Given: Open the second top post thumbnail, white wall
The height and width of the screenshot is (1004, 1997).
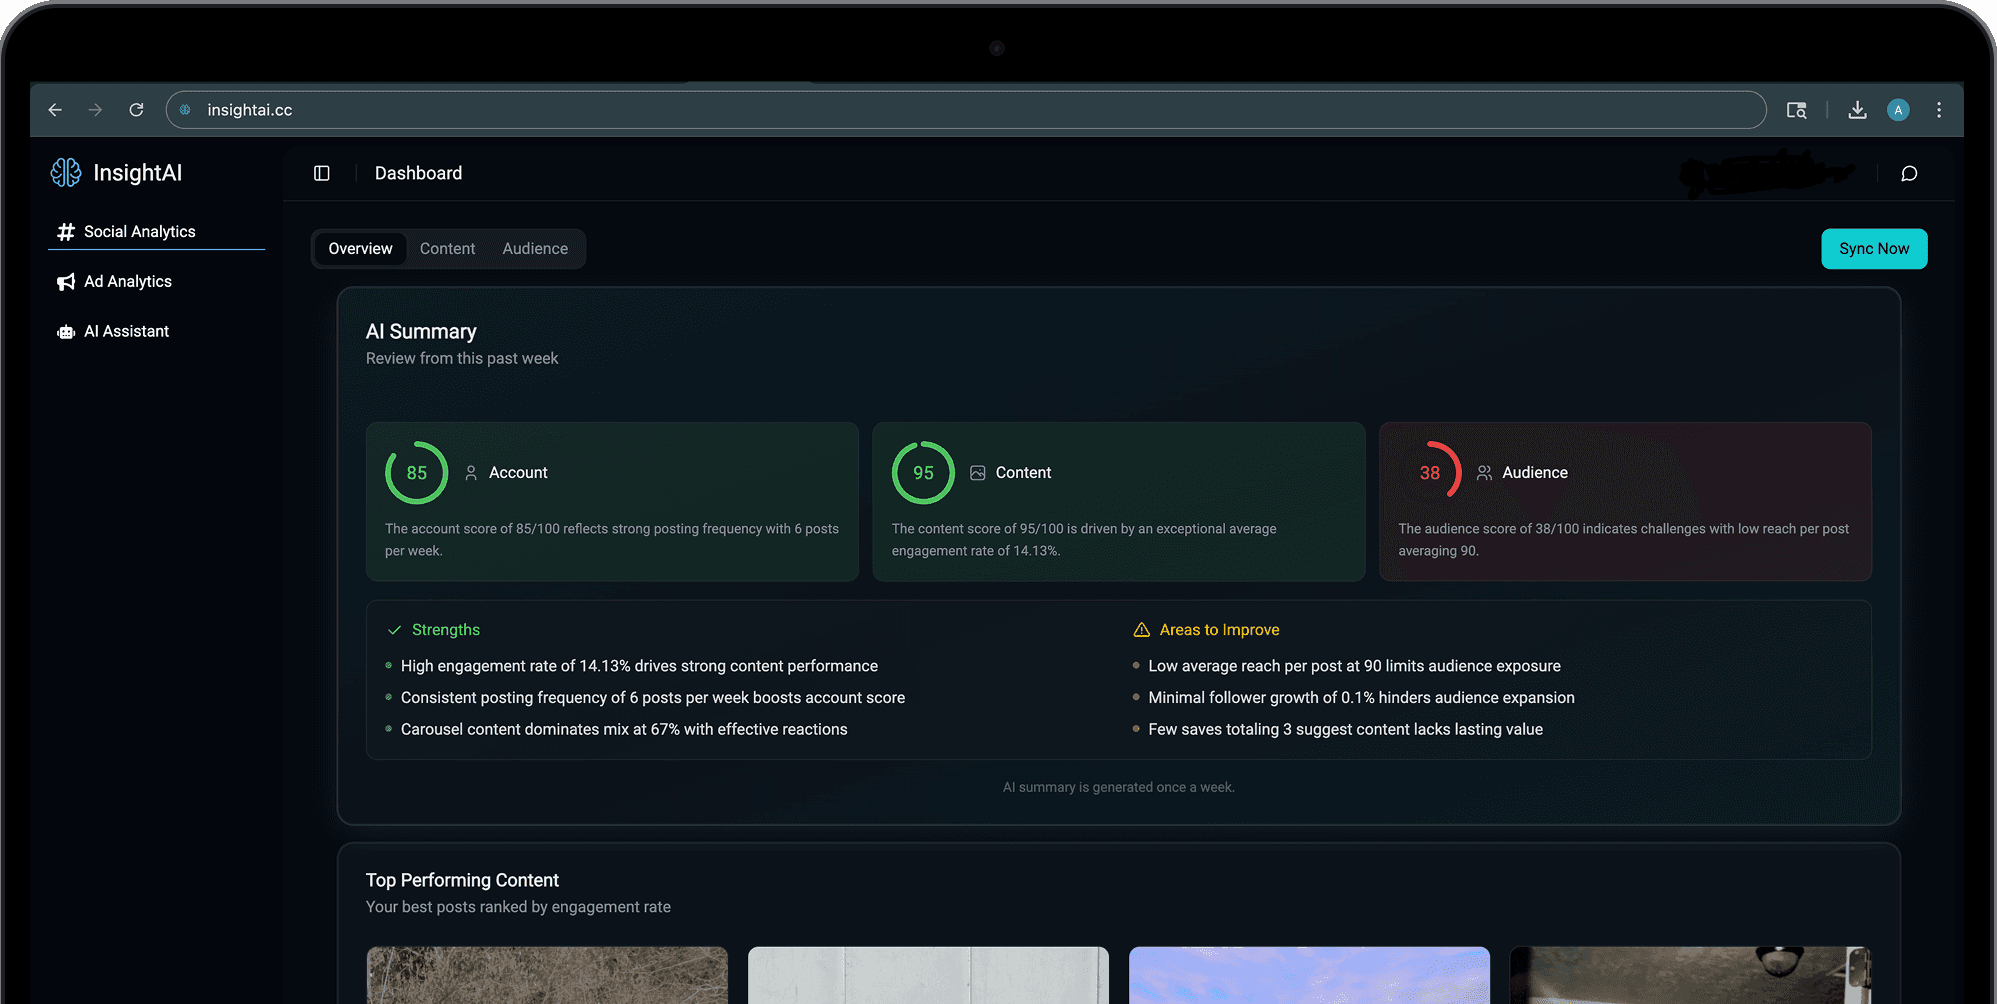Looking at the screenshot, I should pos(928,975).
